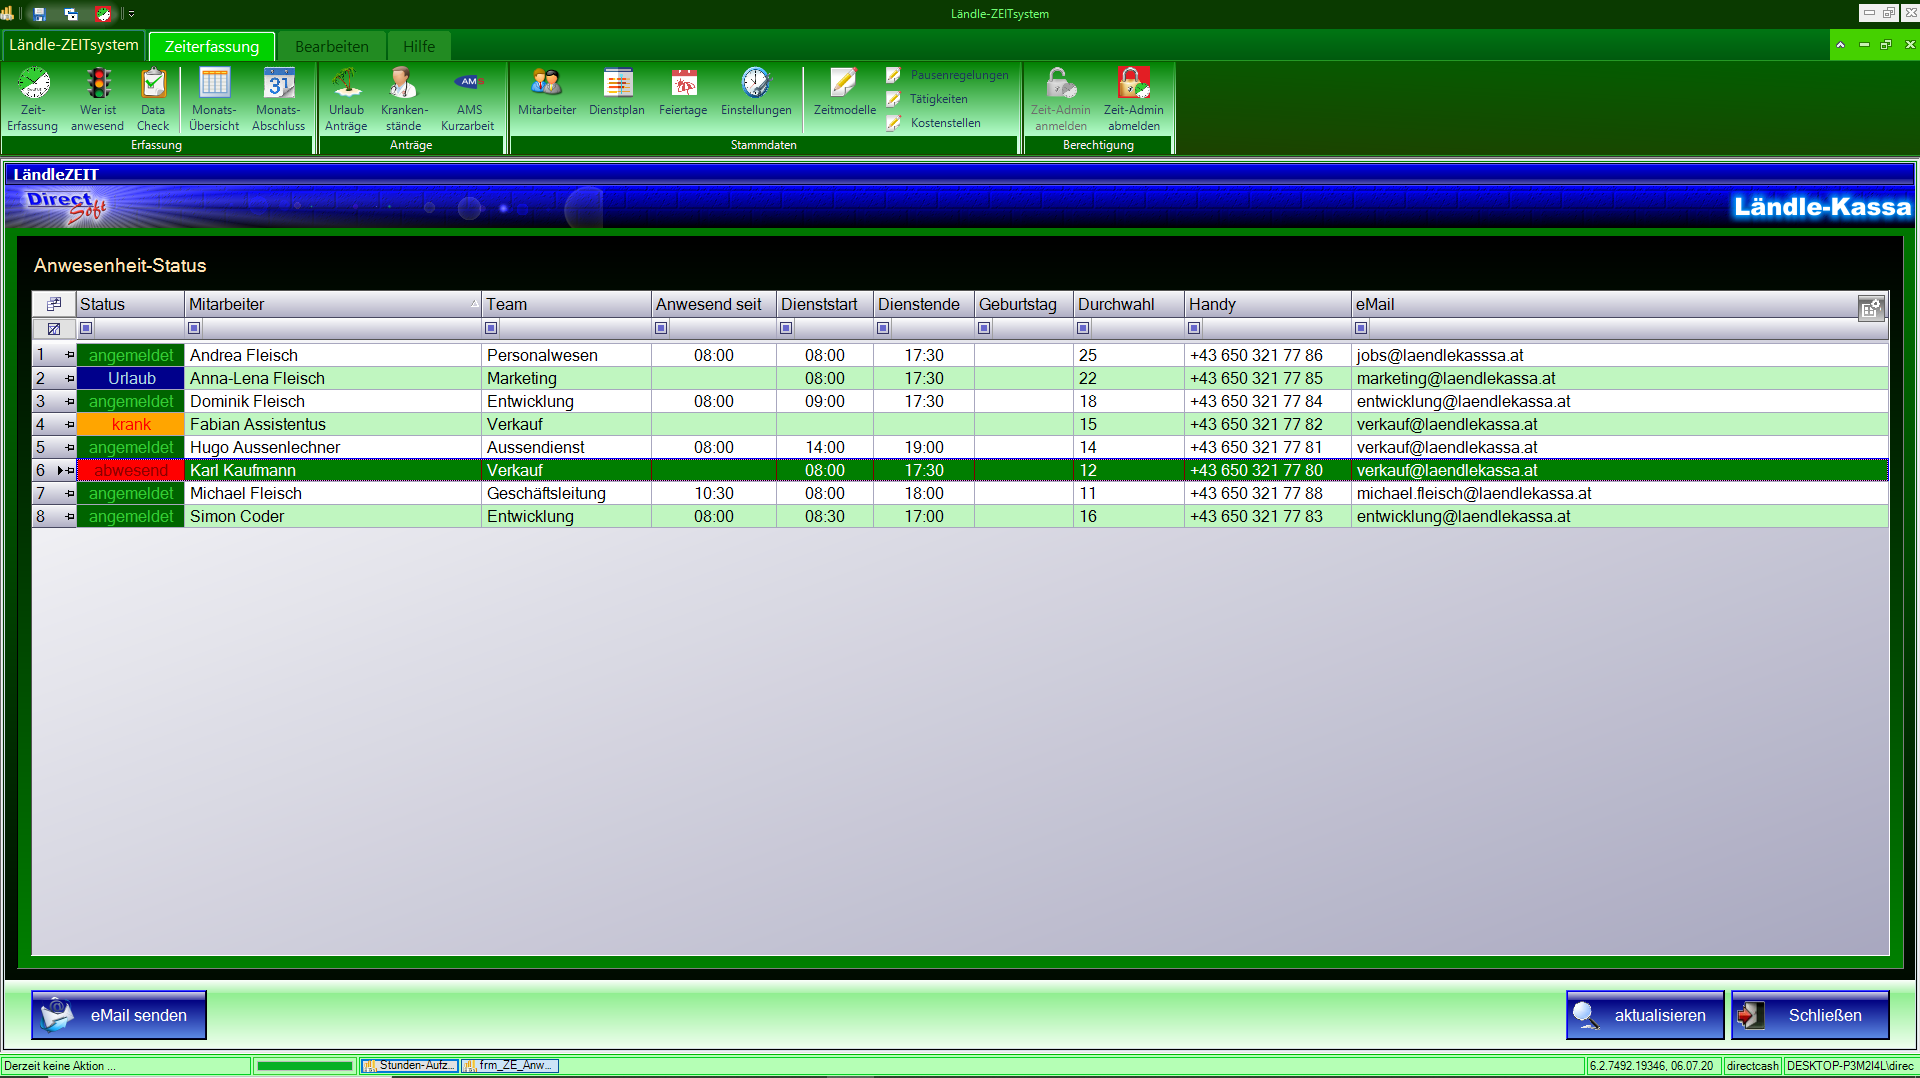Viewport: 1920px width, 1078px height.
Task: Open Kostenstellen in ribbon
Action: click(933, 123)
